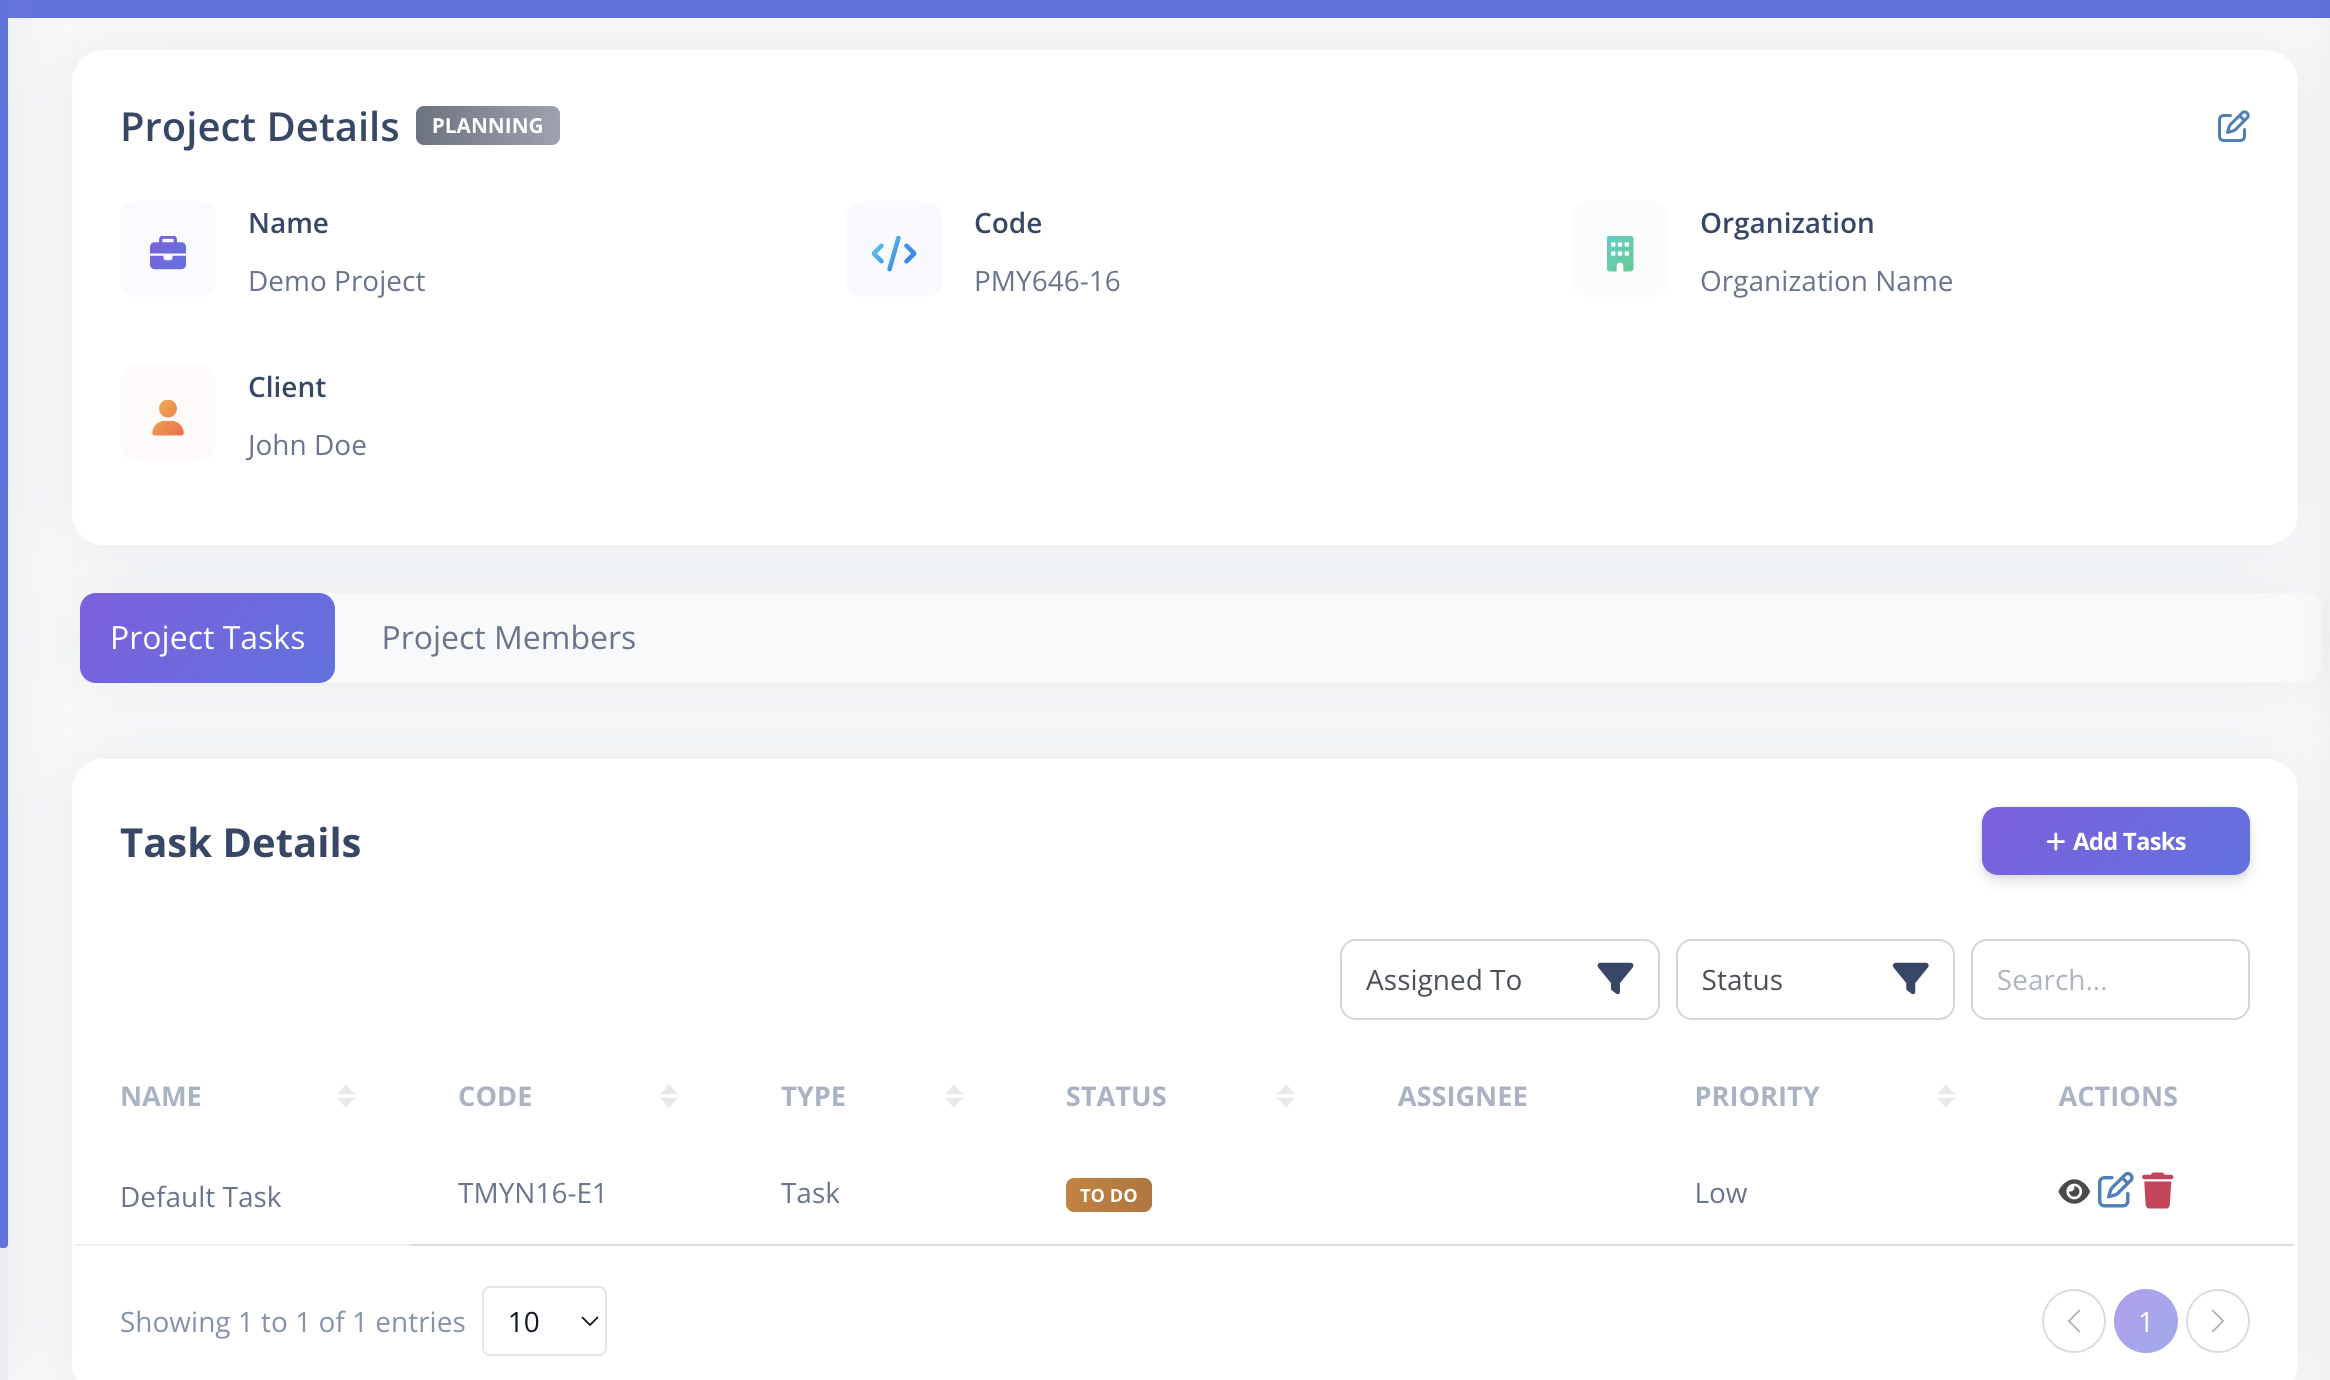
Task: Click the Low priority cell
Action: (1720, 1193)
